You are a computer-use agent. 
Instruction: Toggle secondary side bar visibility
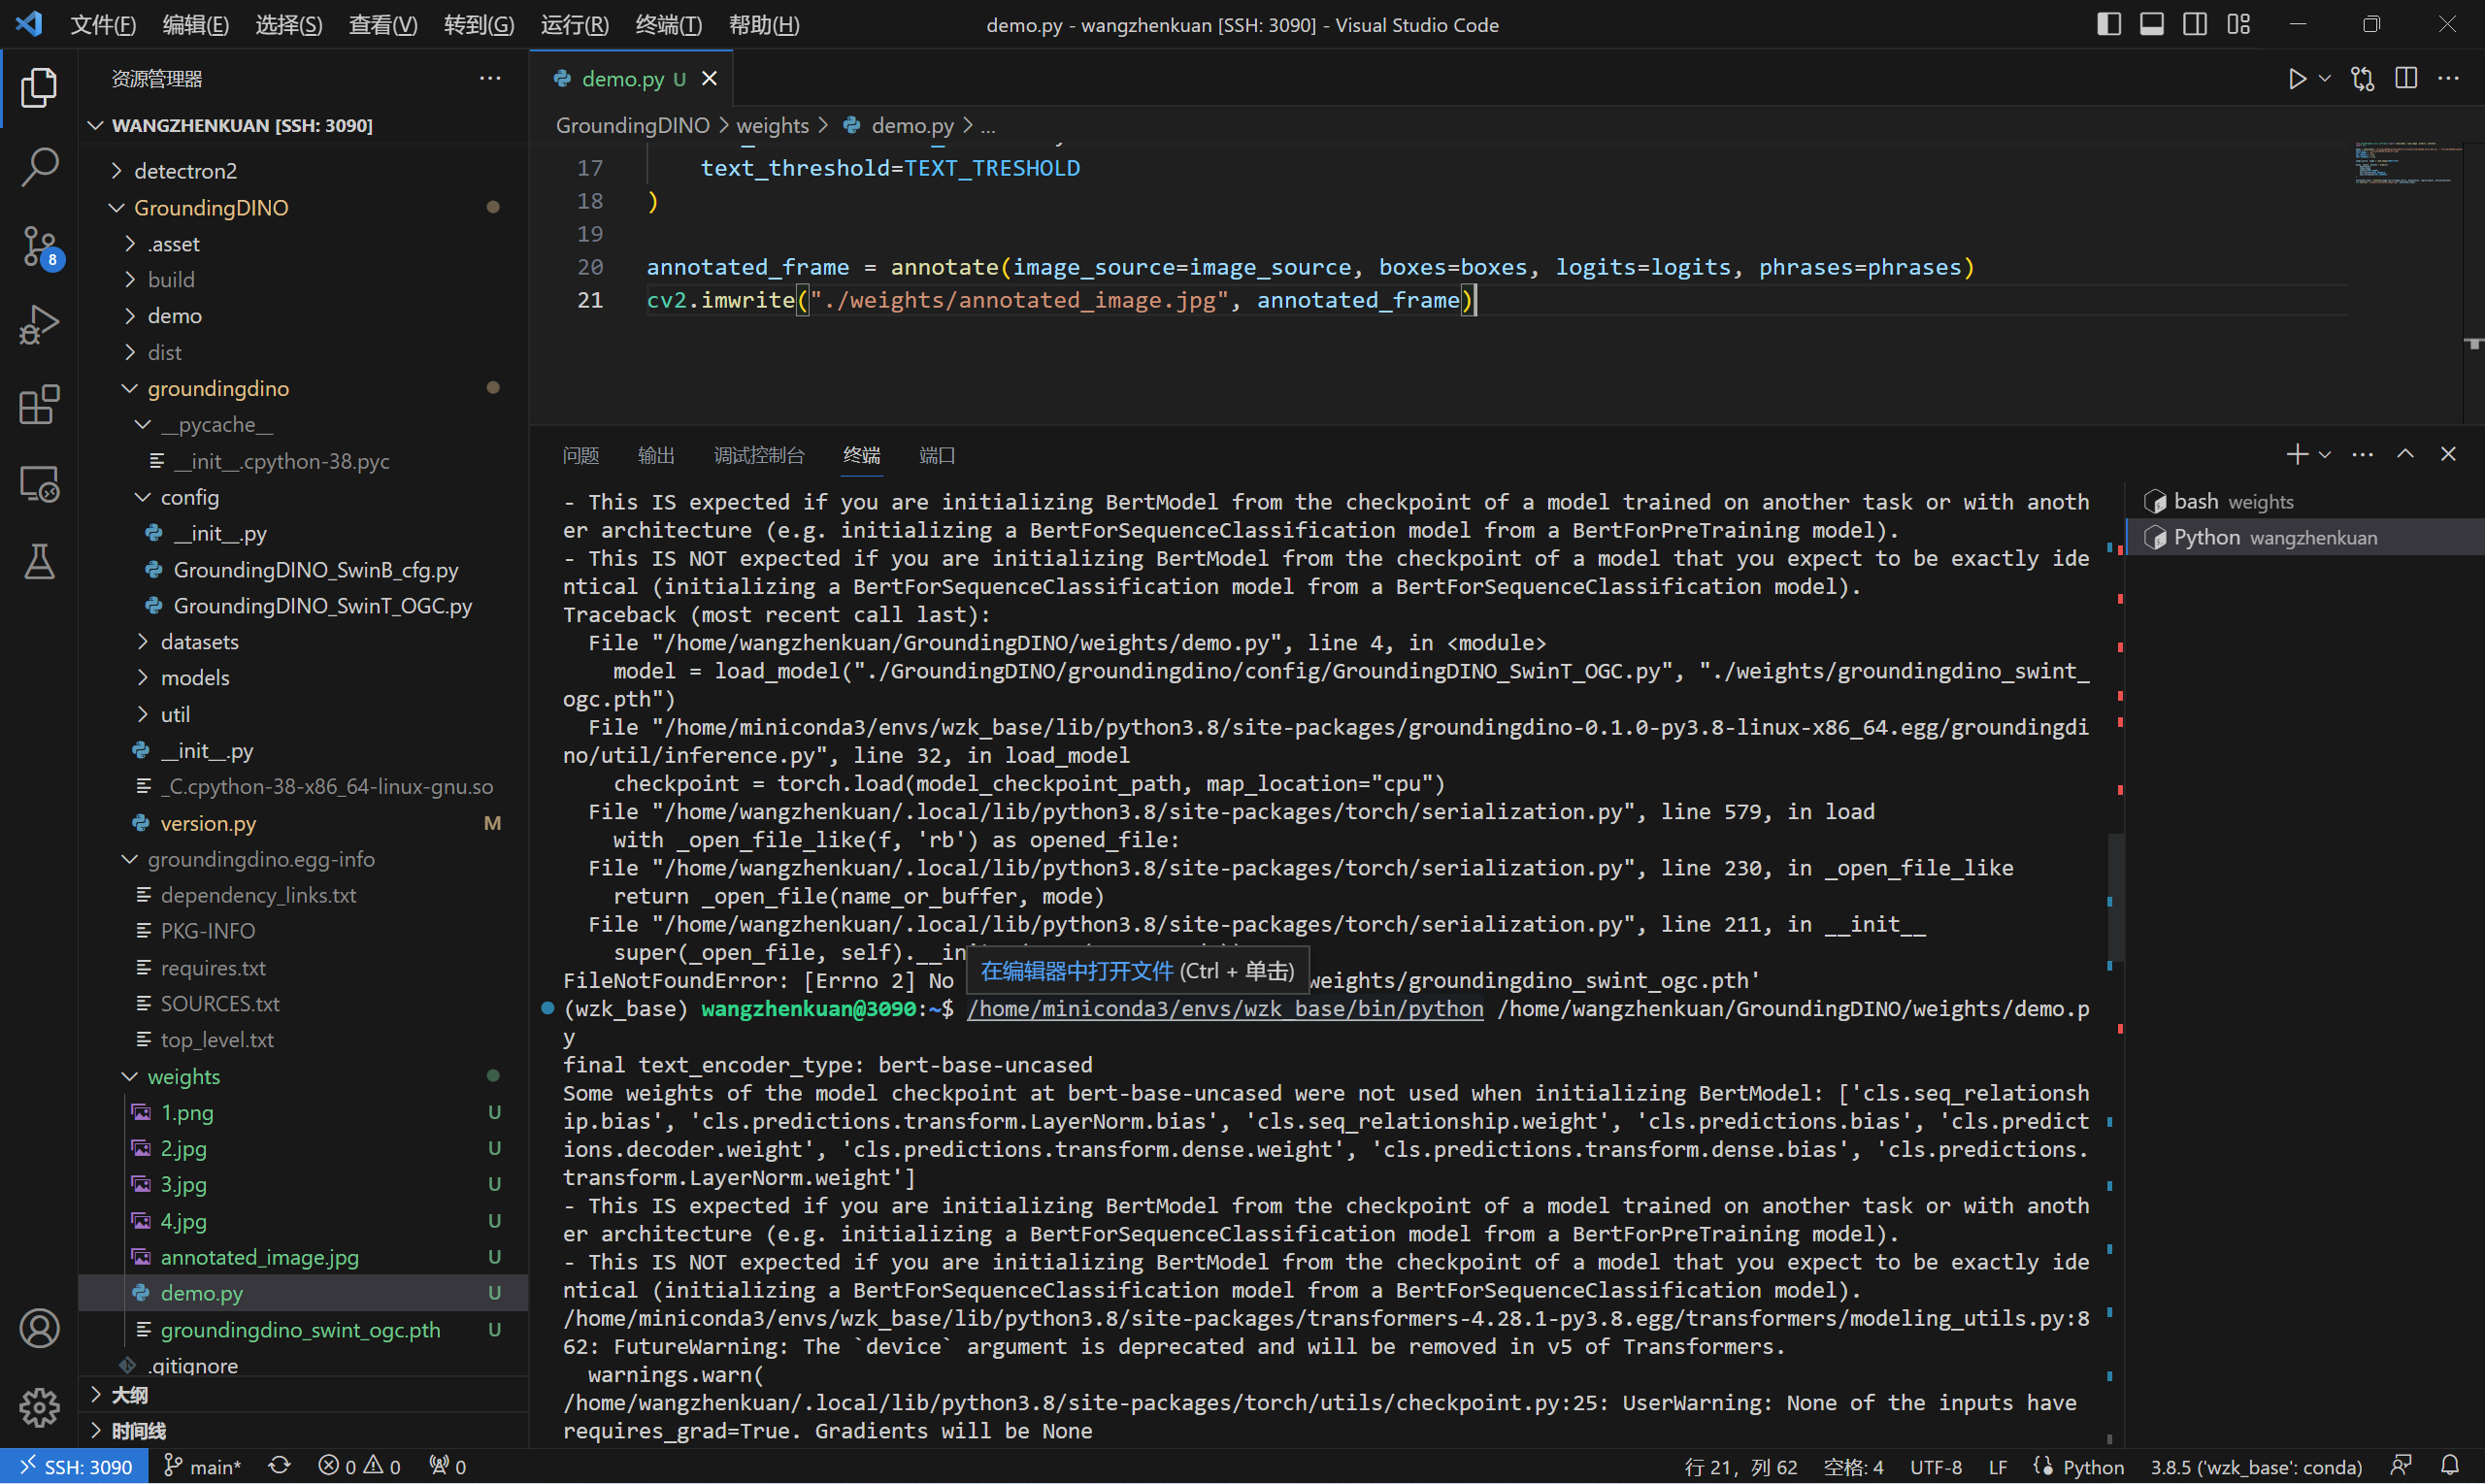2195,24
